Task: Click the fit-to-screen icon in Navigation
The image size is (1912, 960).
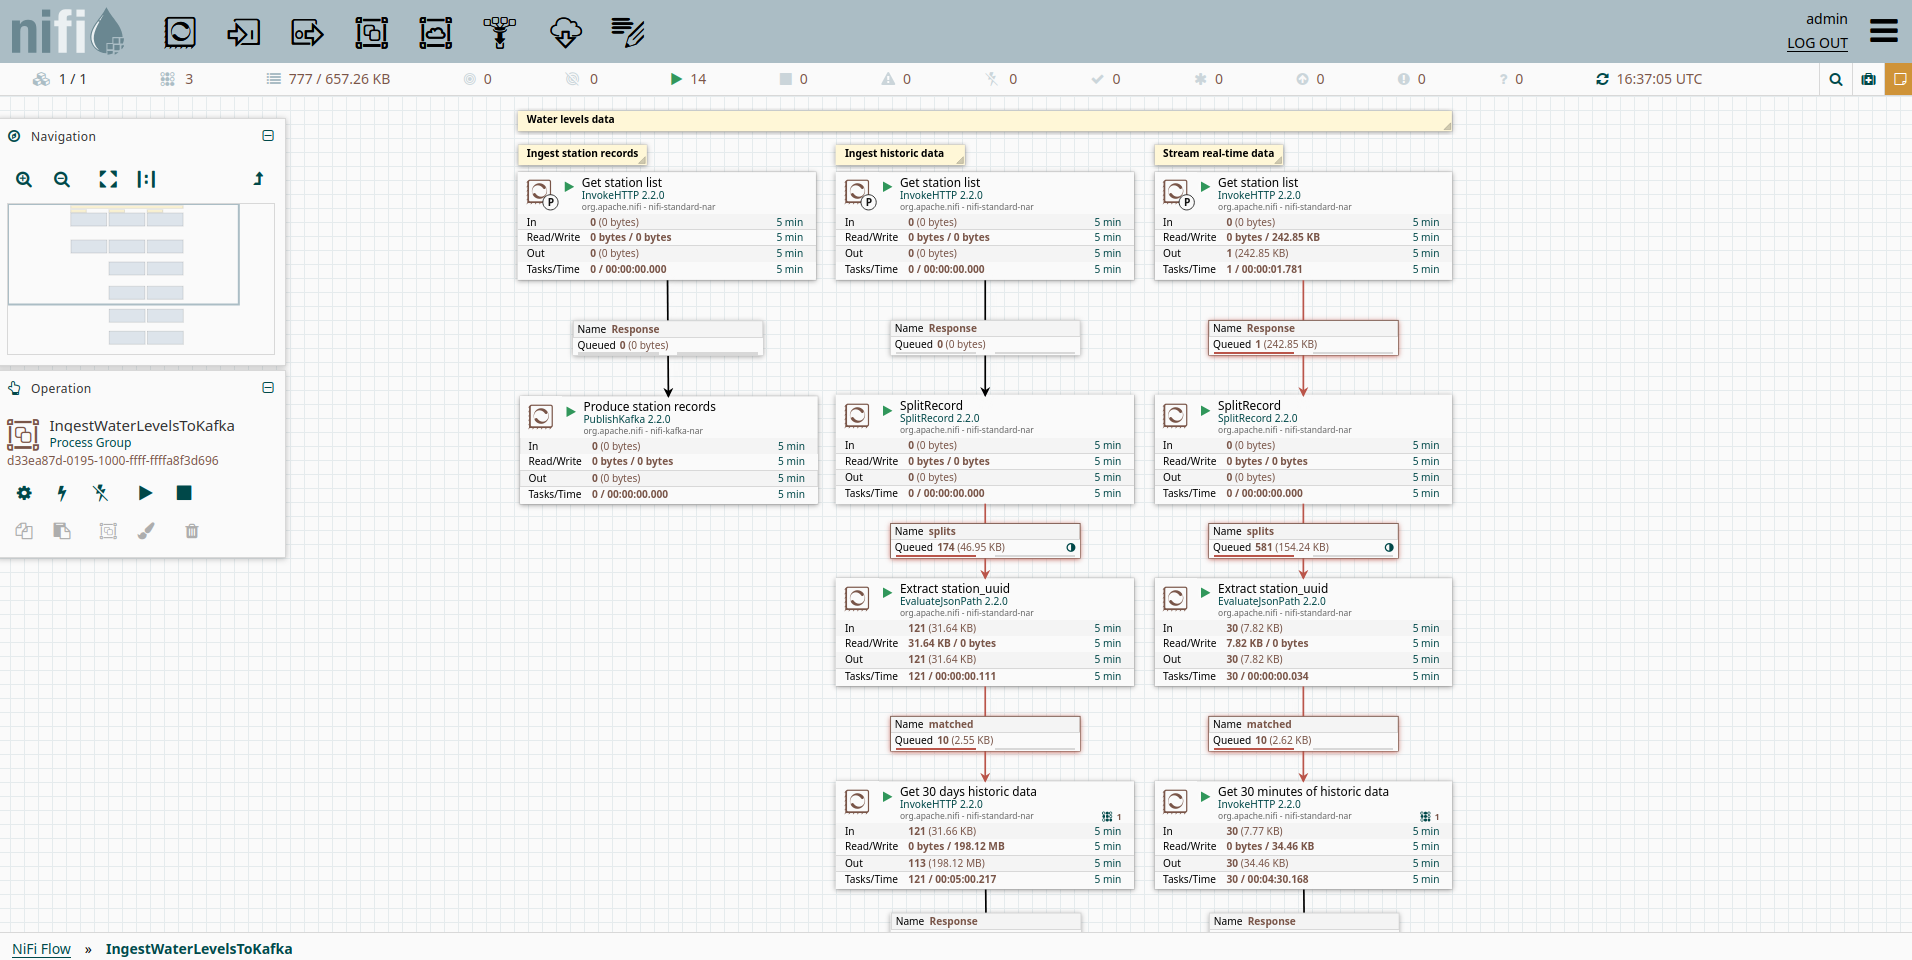Action: pyautogui.click(x=108, y=180)
